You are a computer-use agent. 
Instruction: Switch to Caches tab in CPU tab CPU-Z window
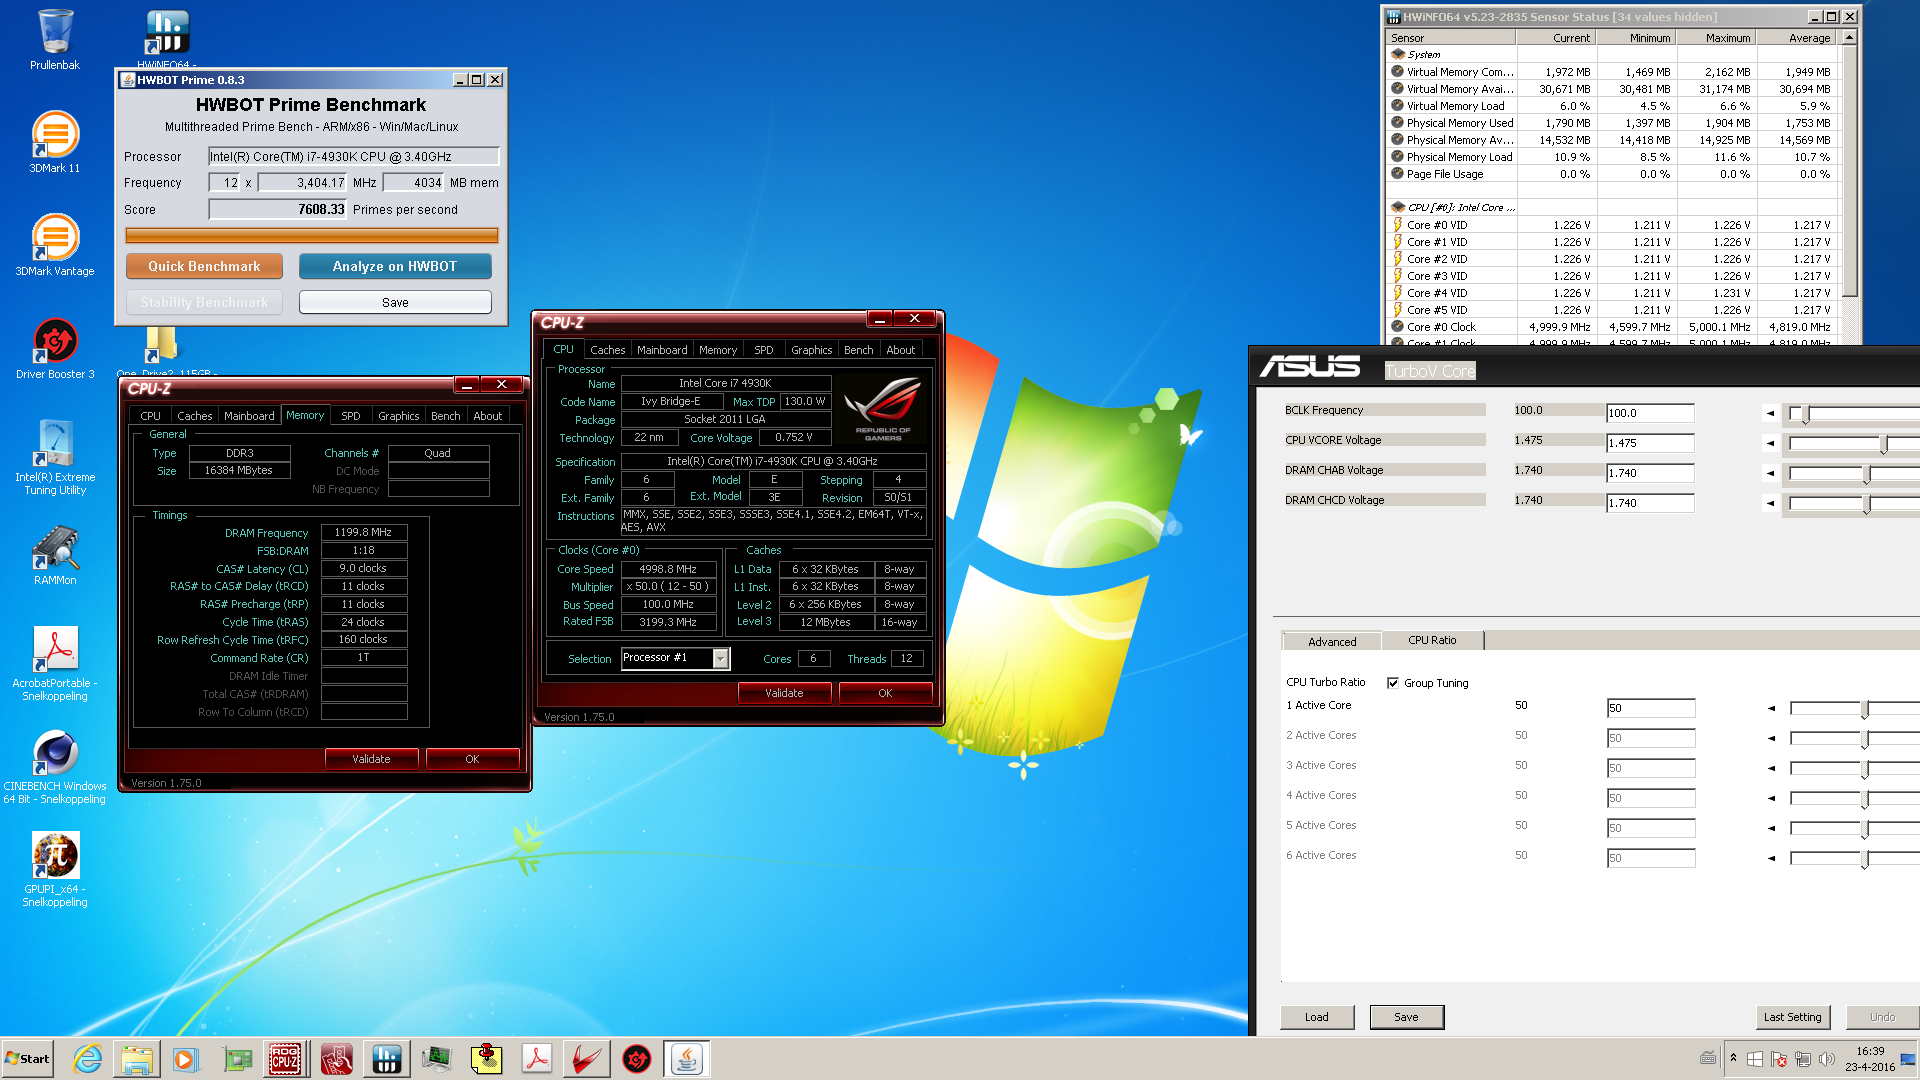point(607,350)
